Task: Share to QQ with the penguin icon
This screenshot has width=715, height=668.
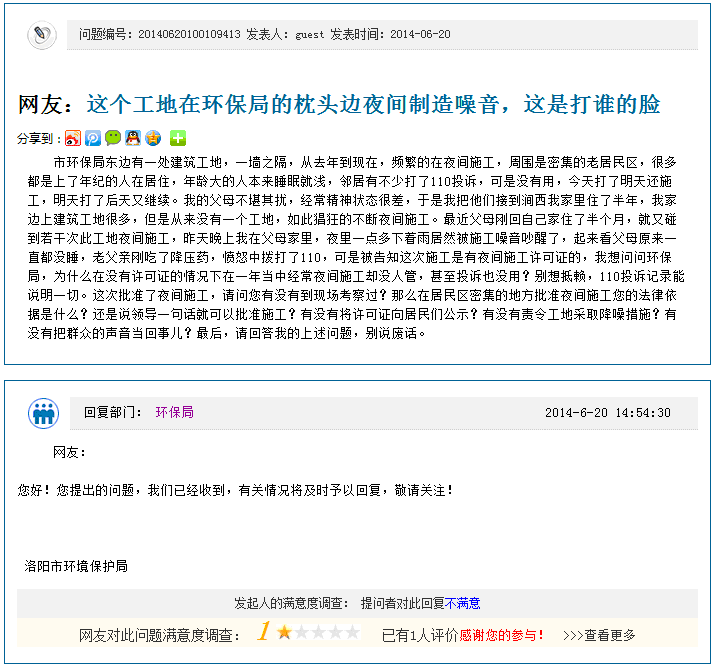Action: [x=133, y=138]
